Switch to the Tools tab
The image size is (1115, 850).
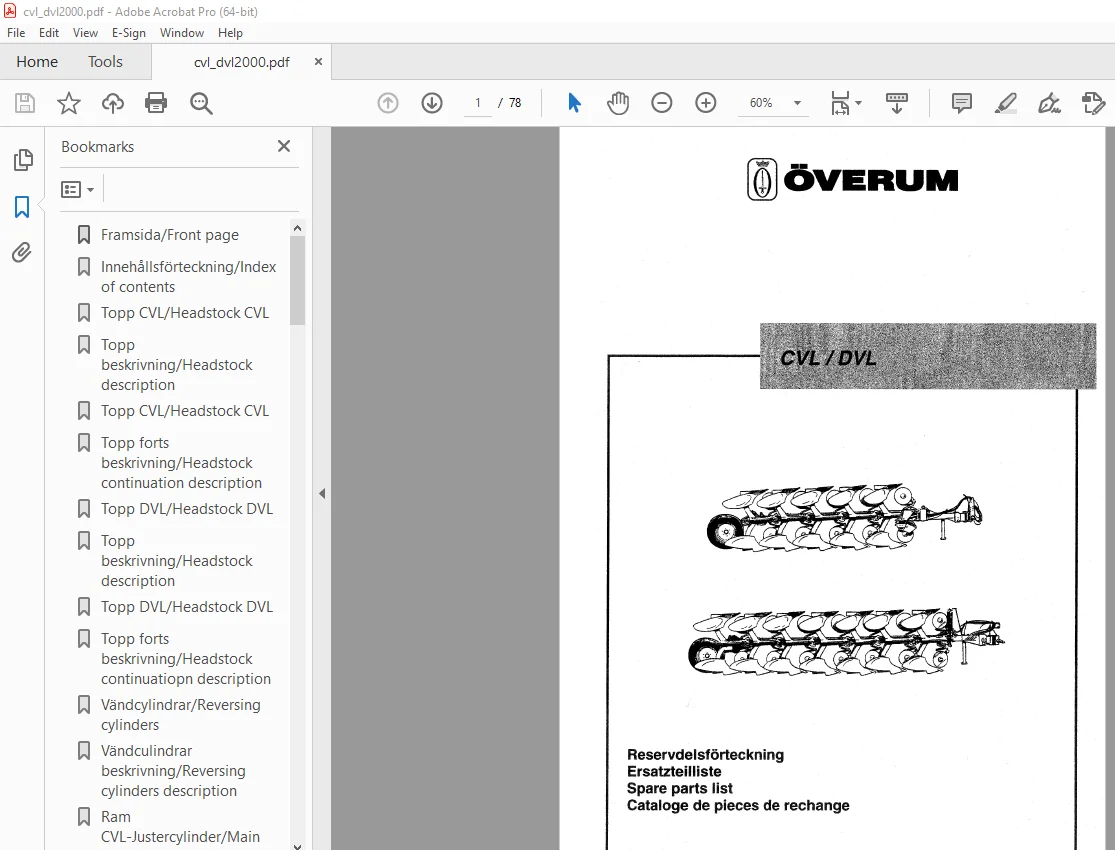pyautogui.click(x=105, y=62)
